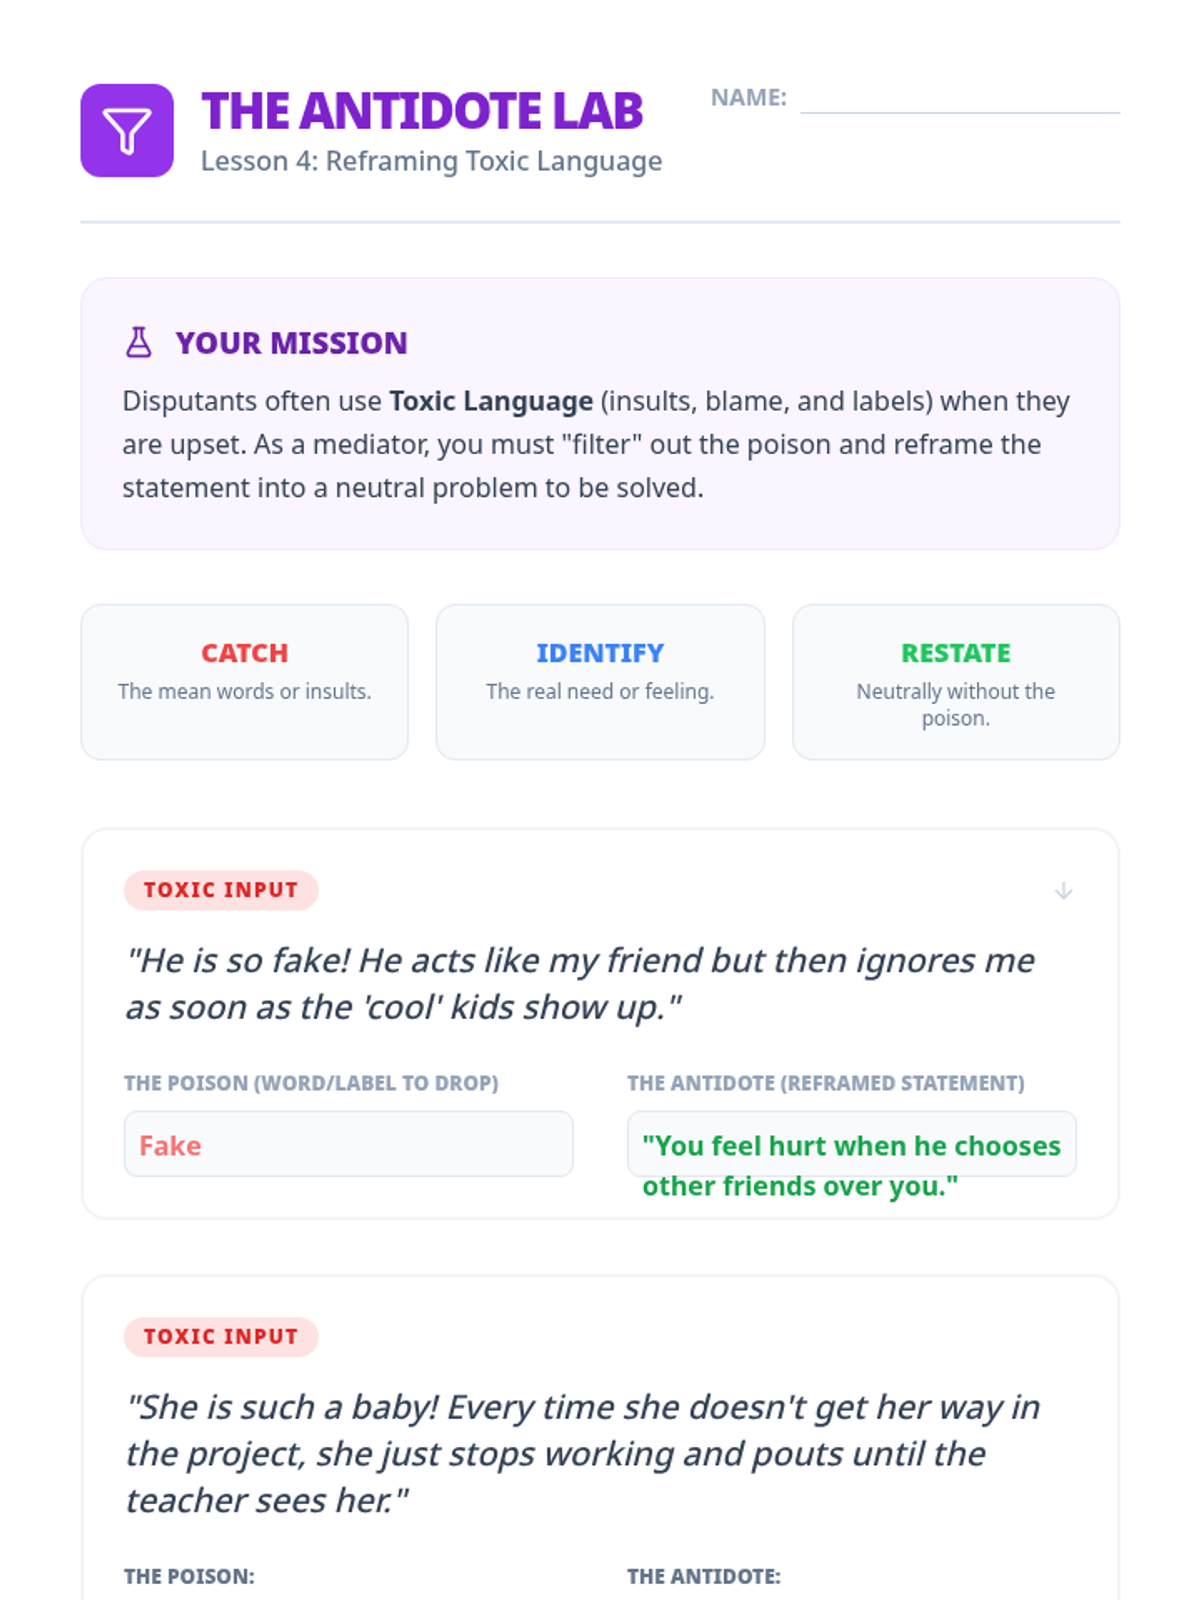The height and width of the screenshot is (1600, 1200).
Task: Click the Name blank line field
Action: coord(959,99)
